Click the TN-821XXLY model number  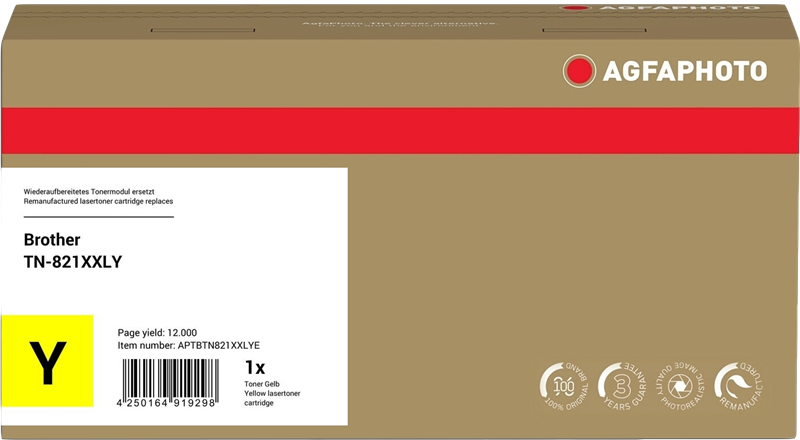tap(73, 262)
